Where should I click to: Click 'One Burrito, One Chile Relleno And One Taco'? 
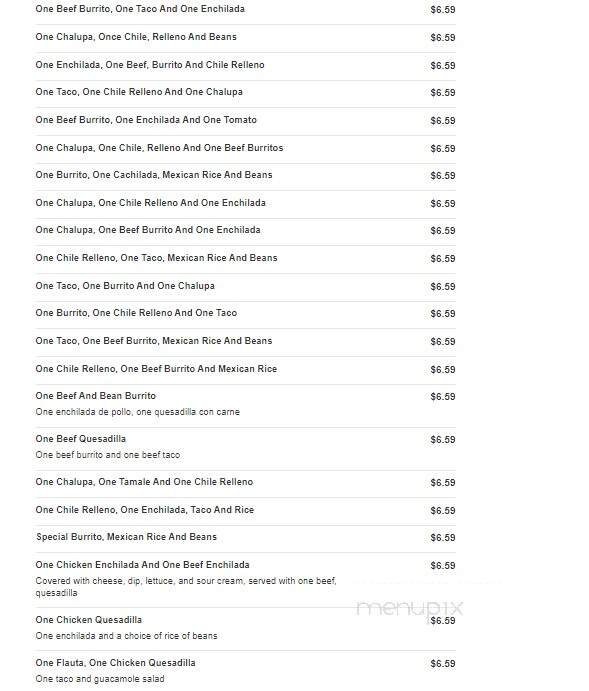click(x=136, y=313)
